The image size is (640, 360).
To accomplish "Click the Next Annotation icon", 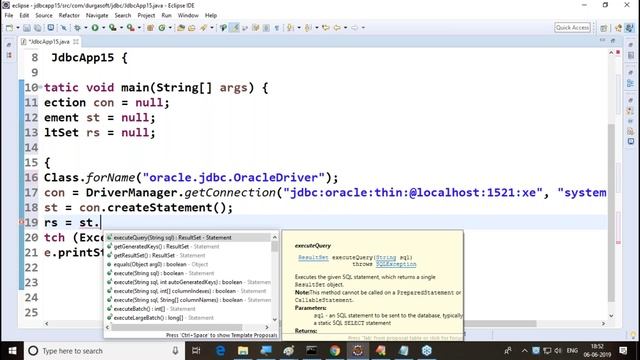I will point(290,28).
